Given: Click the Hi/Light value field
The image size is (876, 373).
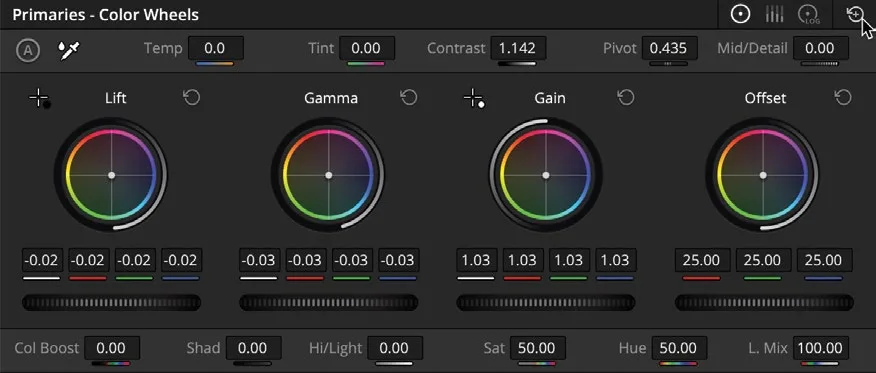Looking at the screenshot, I should pyautogui.click(x=394, y=348).
